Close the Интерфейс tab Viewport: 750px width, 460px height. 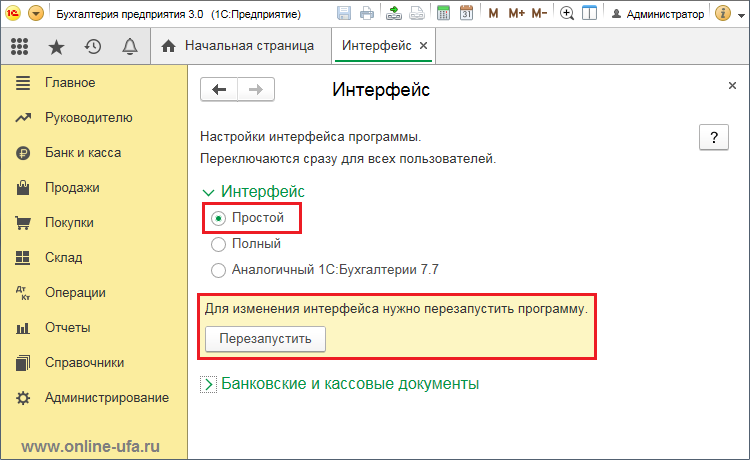point(423,45)
